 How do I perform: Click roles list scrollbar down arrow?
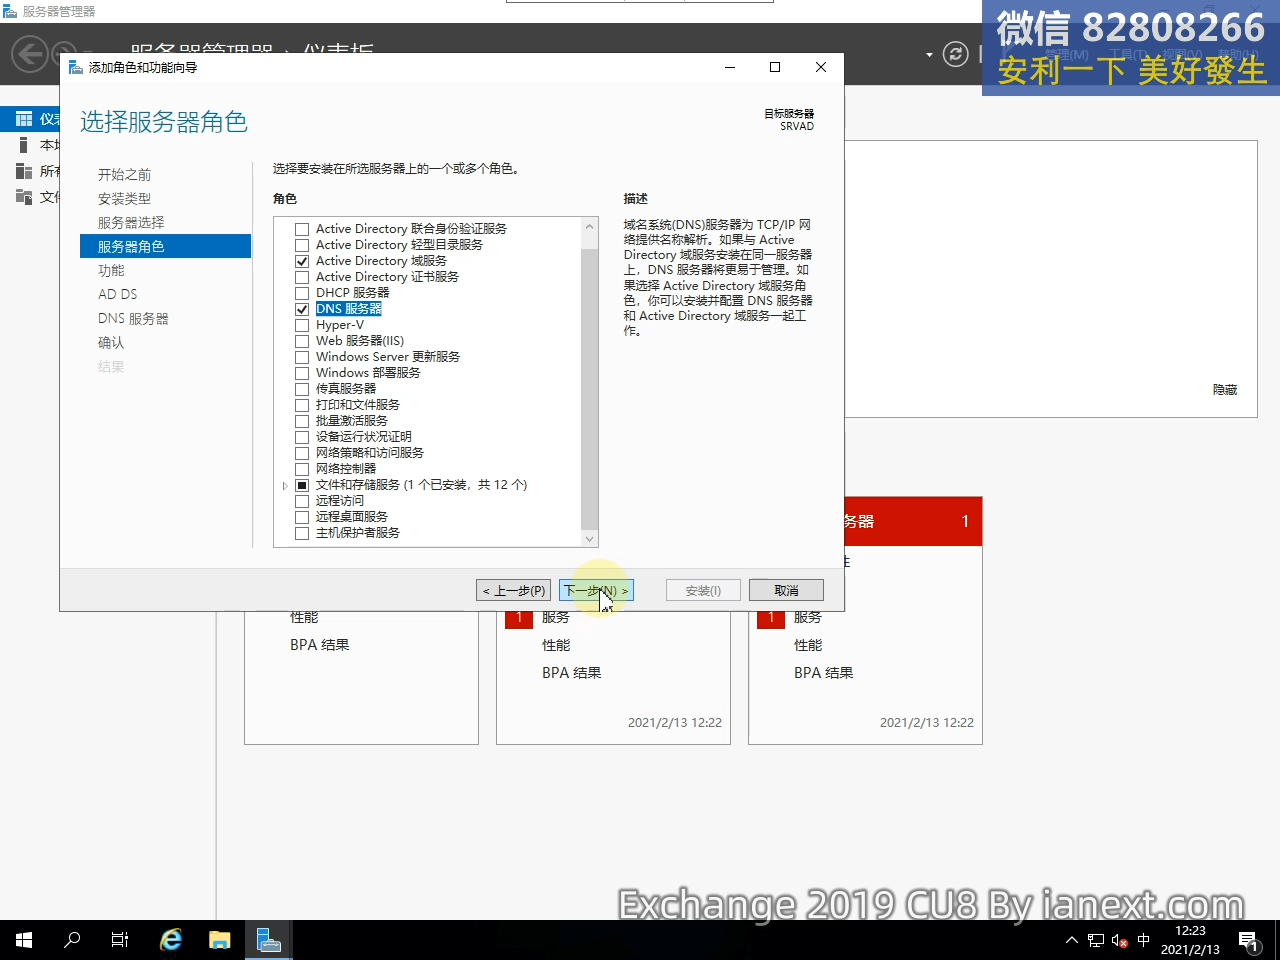(x=590, y=539)
